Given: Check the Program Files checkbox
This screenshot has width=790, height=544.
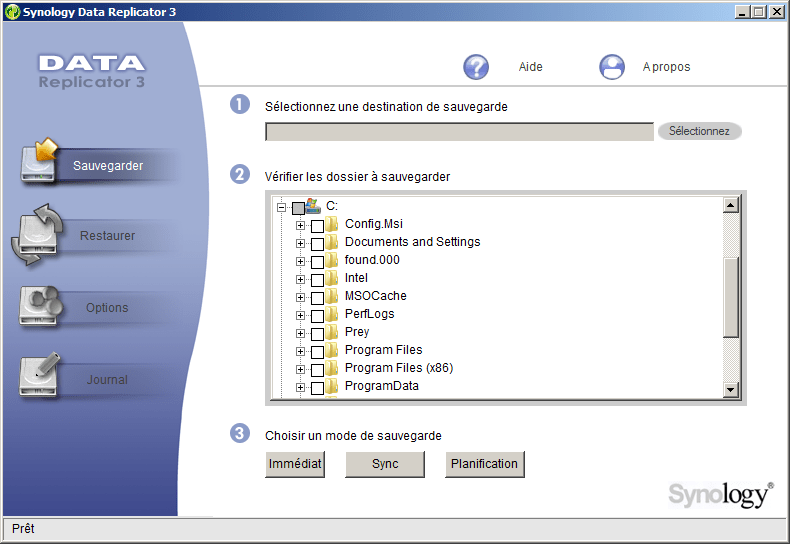Looking at the screenshot, I should 317,352.
